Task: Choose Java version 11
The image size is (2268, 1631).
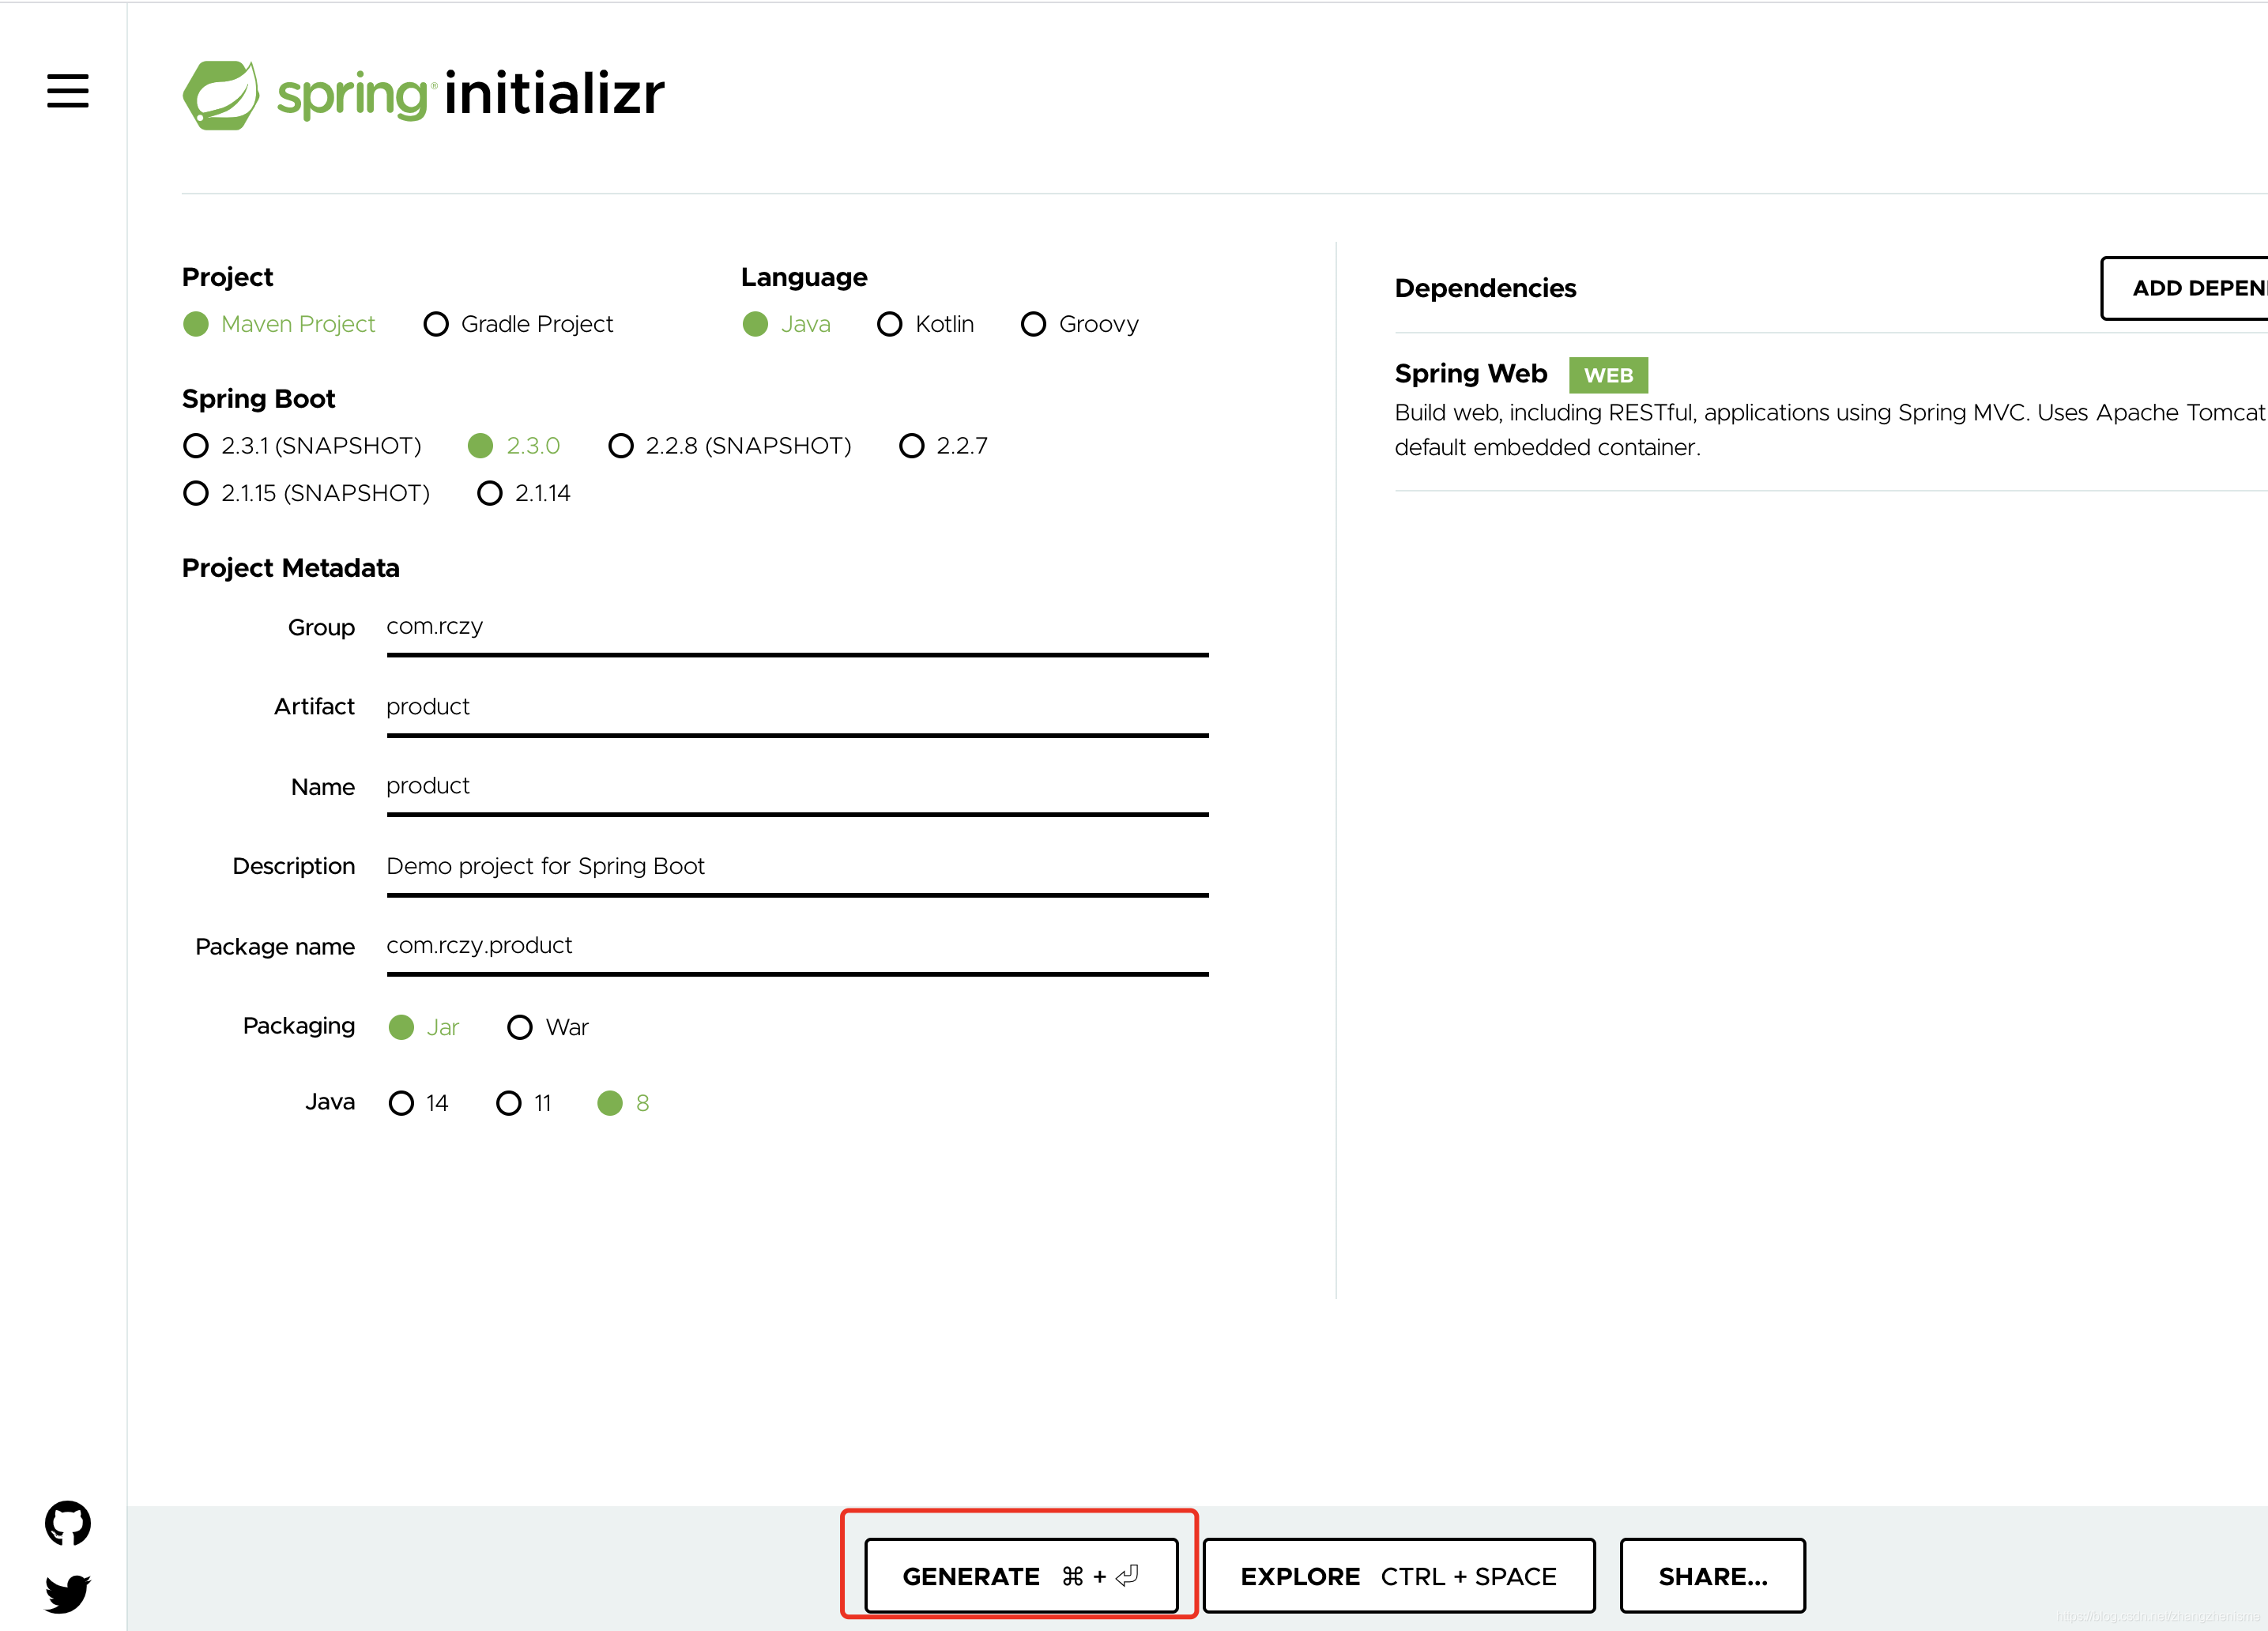Action: tap(524, 1103)
